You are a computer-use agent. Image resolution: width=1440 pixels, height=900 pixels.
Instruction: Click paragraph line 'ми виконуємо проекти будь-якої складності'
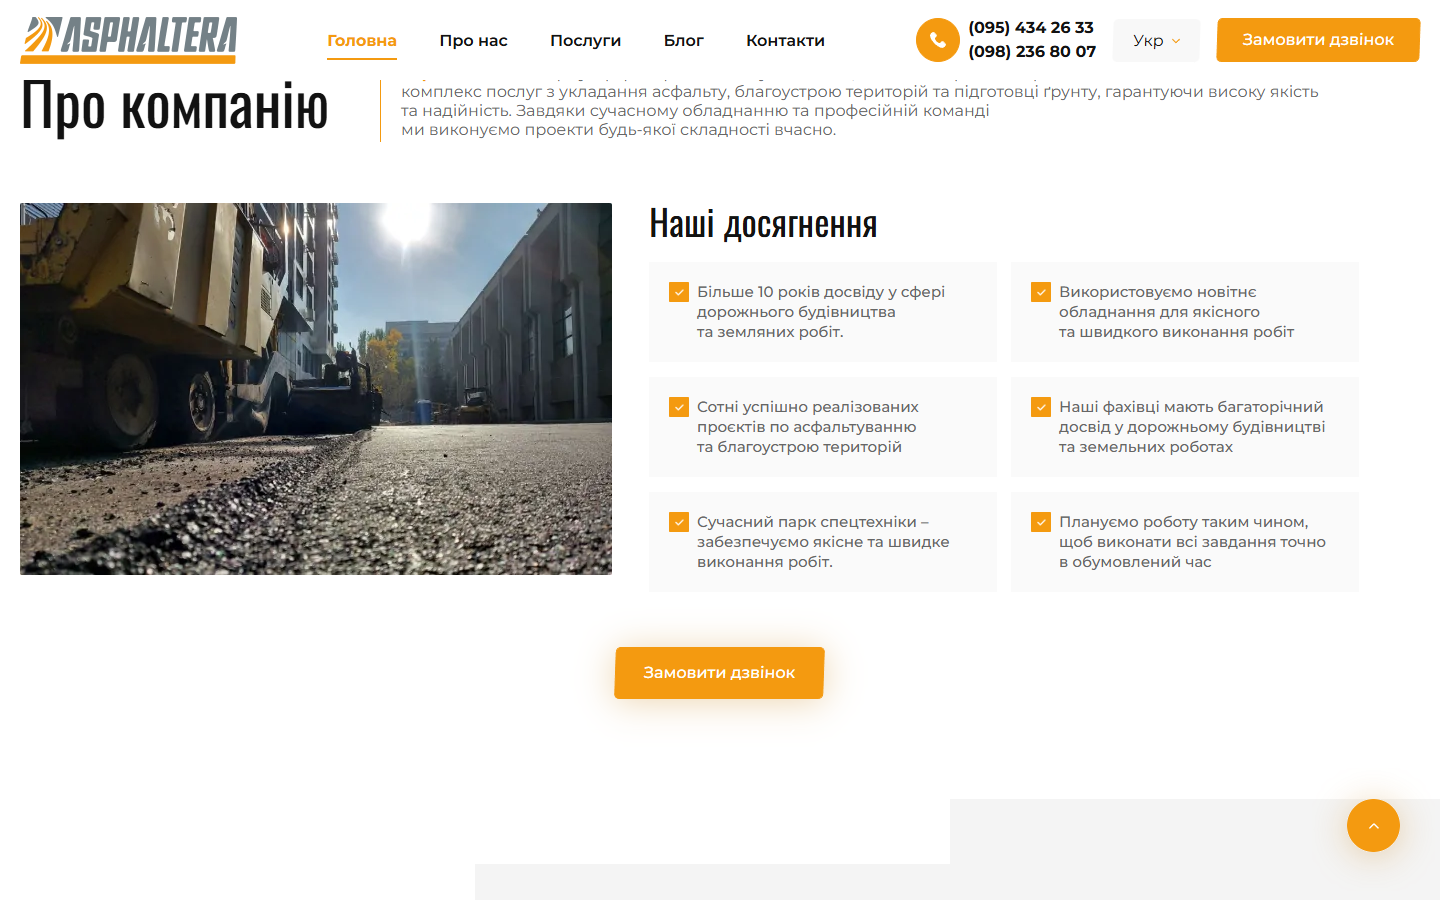pos(618,130)
